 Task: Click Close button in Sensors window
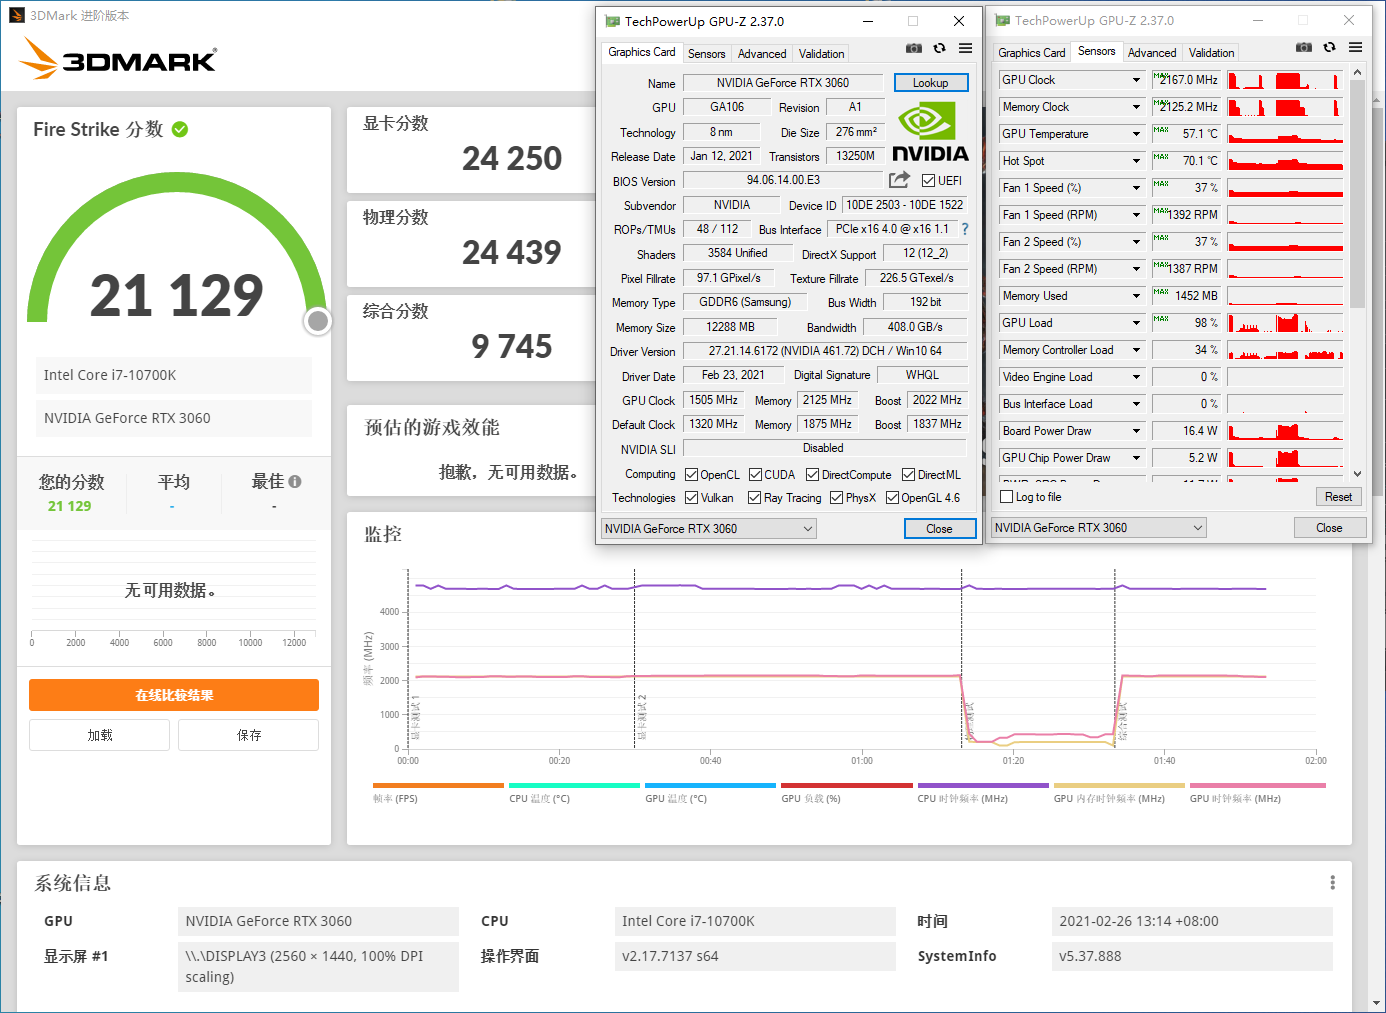1329,528
